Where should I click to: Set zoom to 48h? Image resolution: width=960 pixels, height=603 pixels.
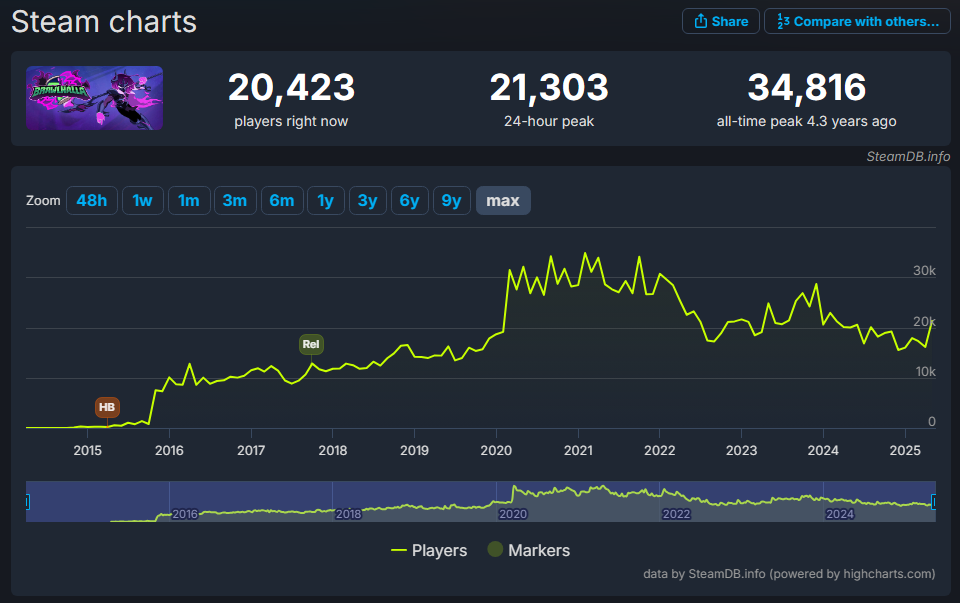point(92,201)
